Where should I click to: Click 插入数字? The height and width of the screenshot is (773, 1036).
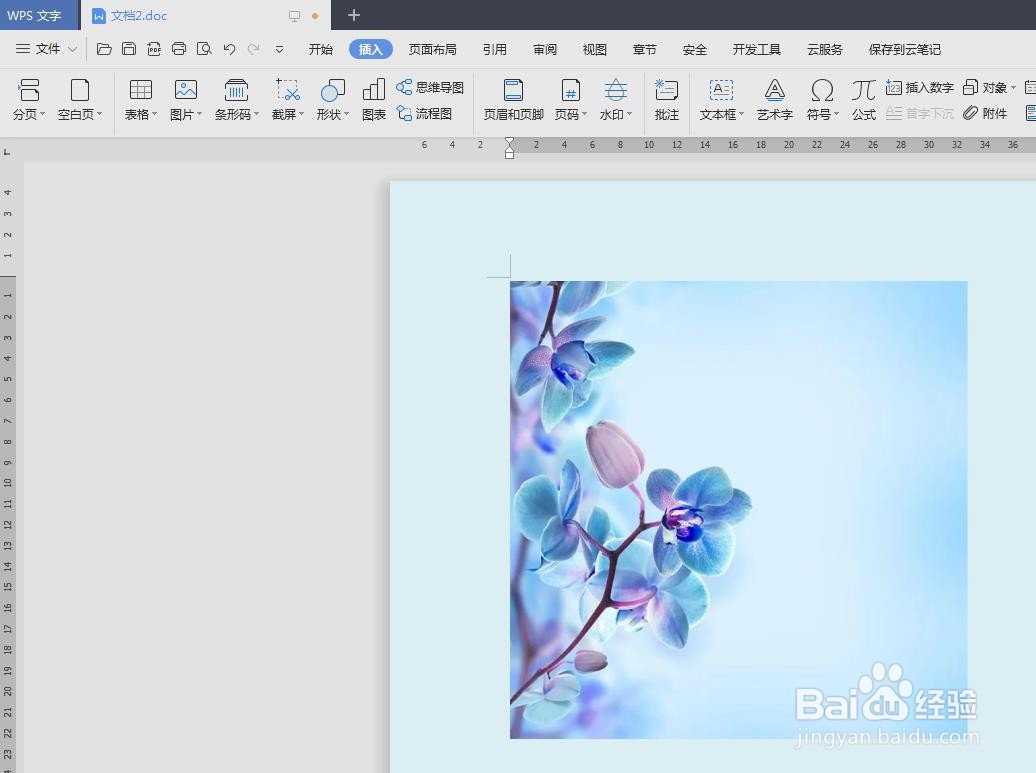click(920, 87)
